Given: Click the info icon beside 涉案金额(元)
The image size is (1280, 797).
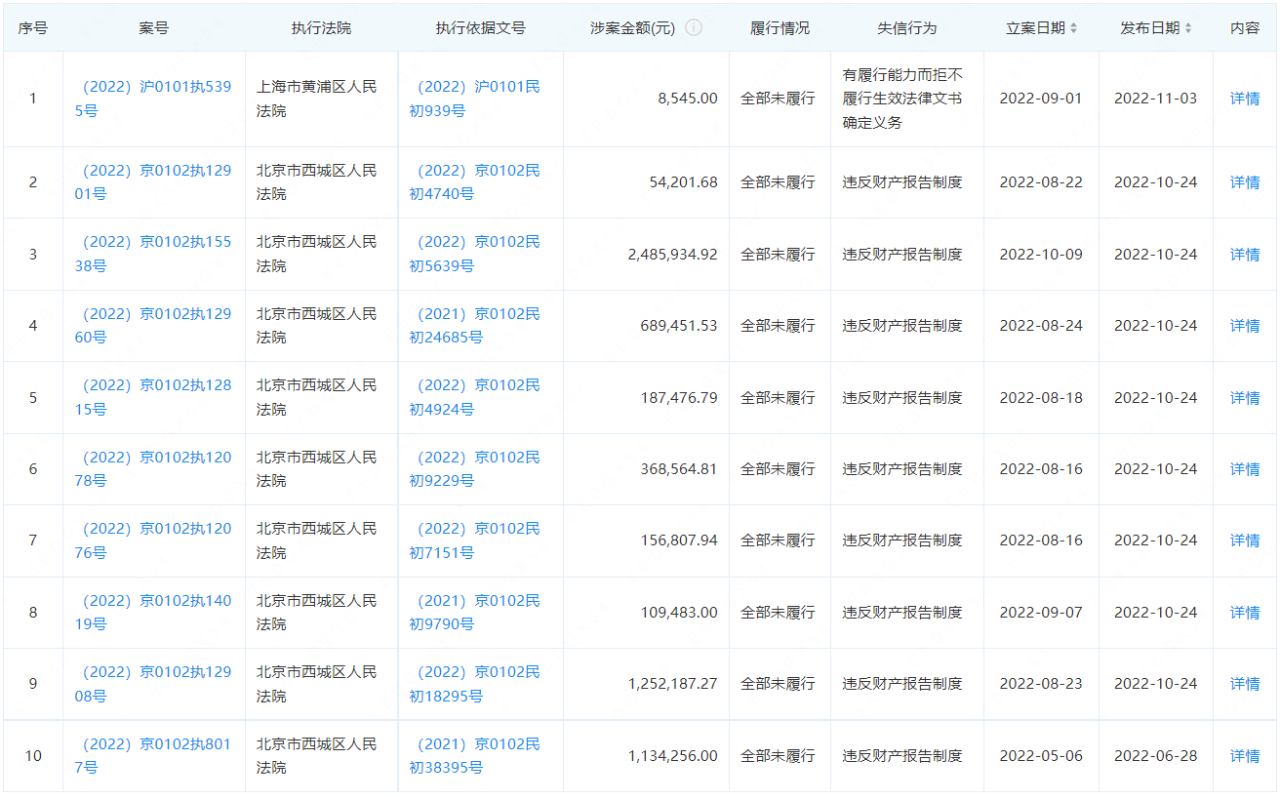Looking at the screenshot, I should coord(693,28).
